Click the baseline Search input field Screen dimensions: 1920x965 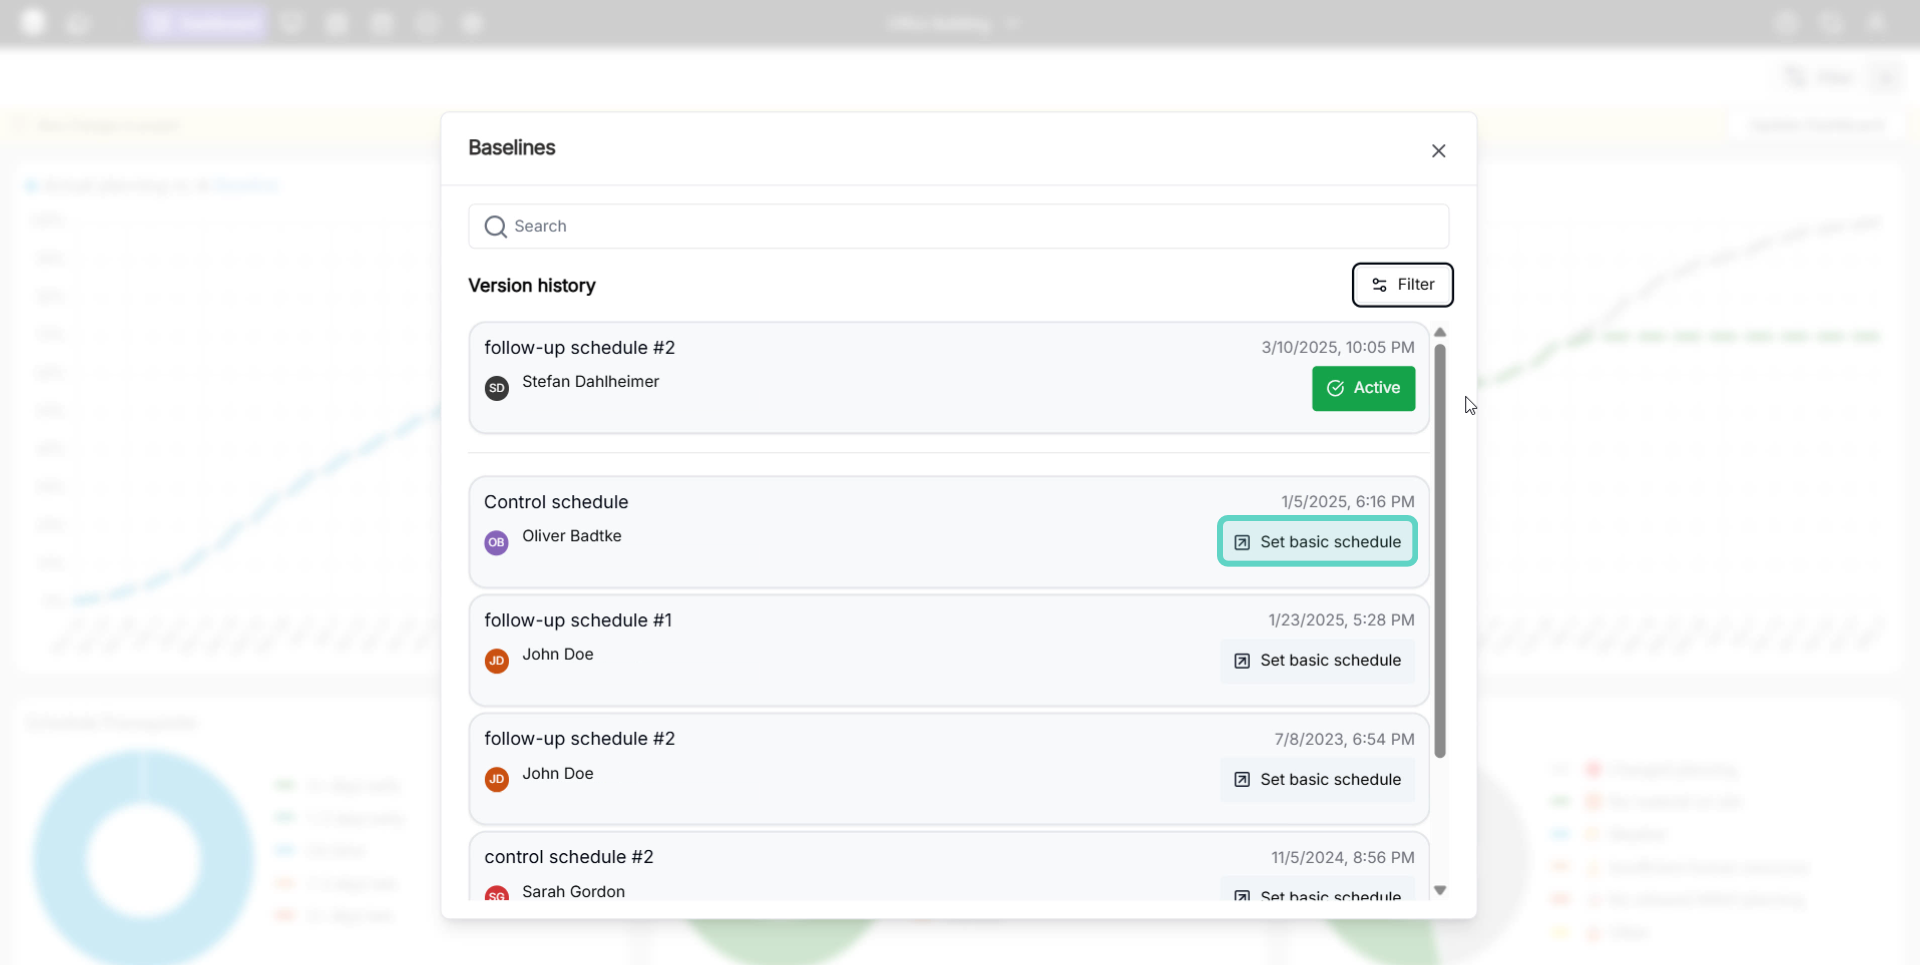[958, 226]
